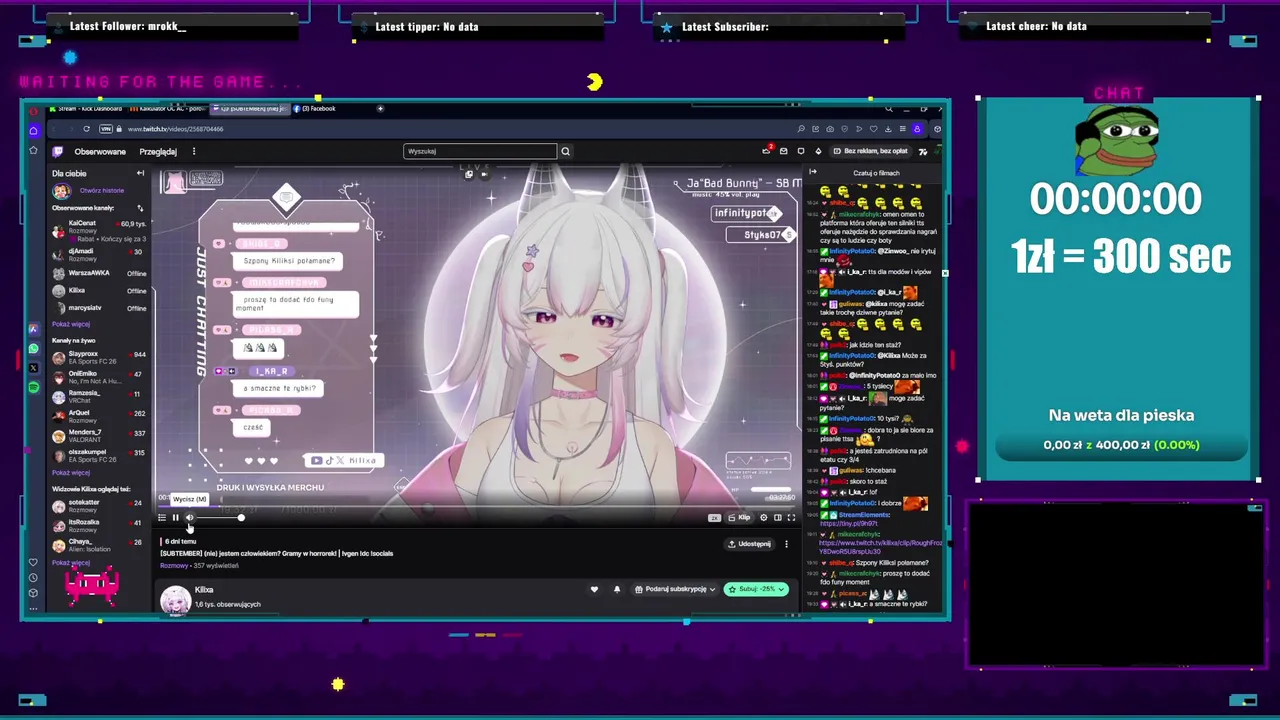
Task: Open WhatsApp in Opera sidebar
Action: pos(33,349)
